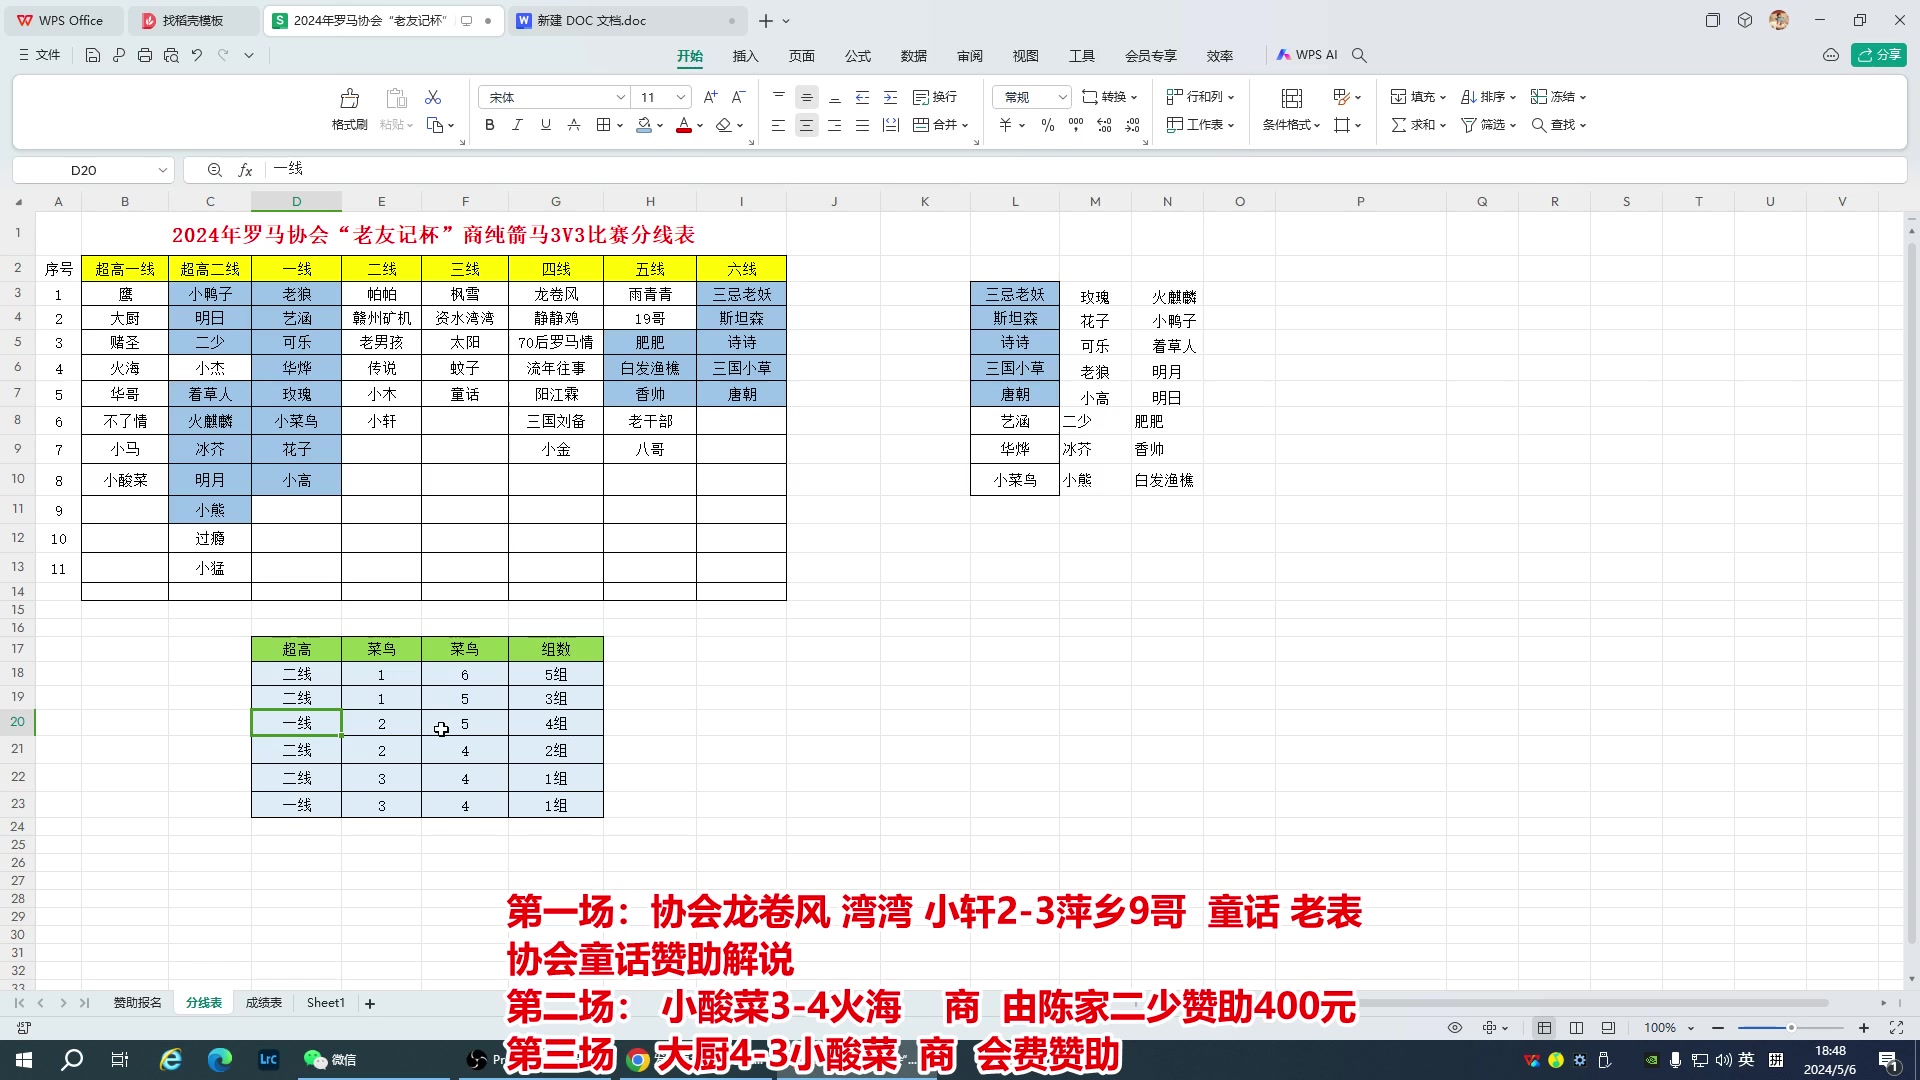Click the Undo arrow

coord(197,55)
